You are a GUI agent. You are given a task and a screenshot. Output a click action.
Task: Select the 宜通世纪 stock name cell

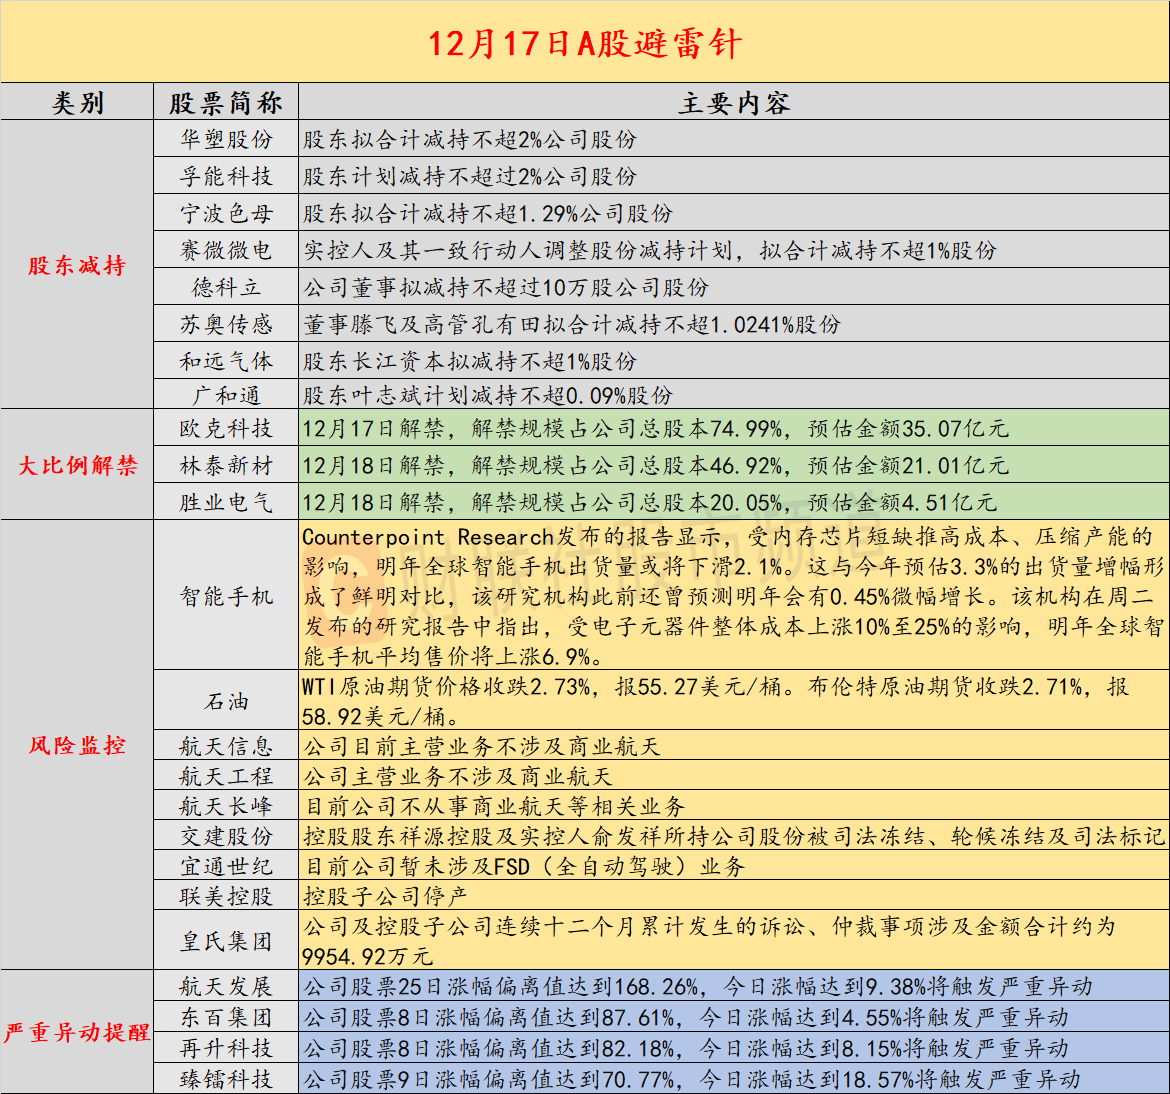click(x=226, y=865)
